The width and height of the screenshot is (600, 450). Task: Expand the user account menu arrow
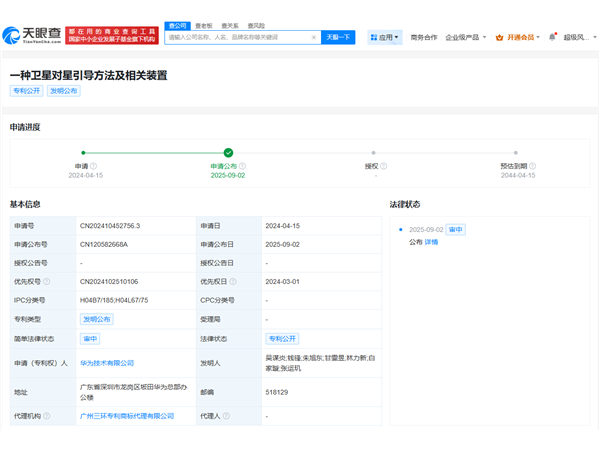[595, 37]
